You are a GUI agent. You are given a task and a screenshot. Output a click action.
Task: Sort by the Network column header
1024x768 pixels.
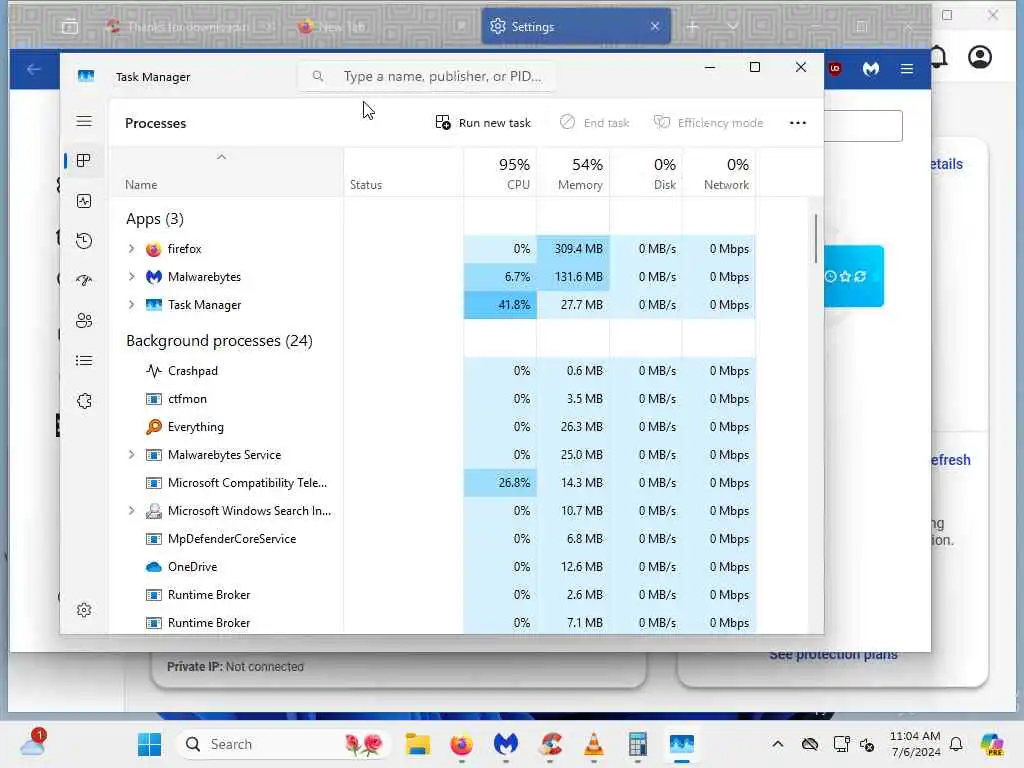[x=719, y=173]
